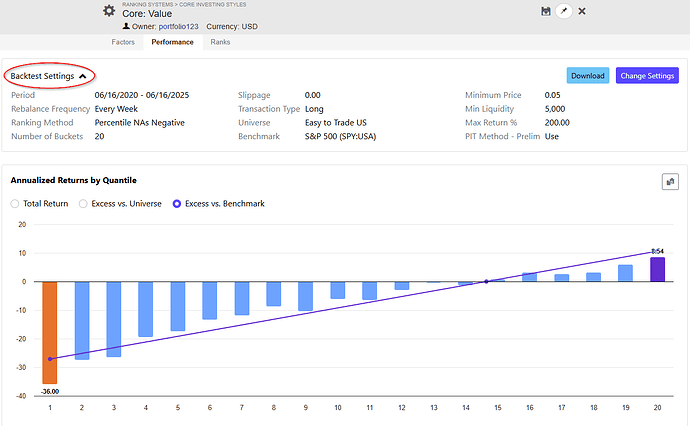Select Excess vs. Benchmark radio option
This screenshot has width=690, height=426.
tap(177, 204)
